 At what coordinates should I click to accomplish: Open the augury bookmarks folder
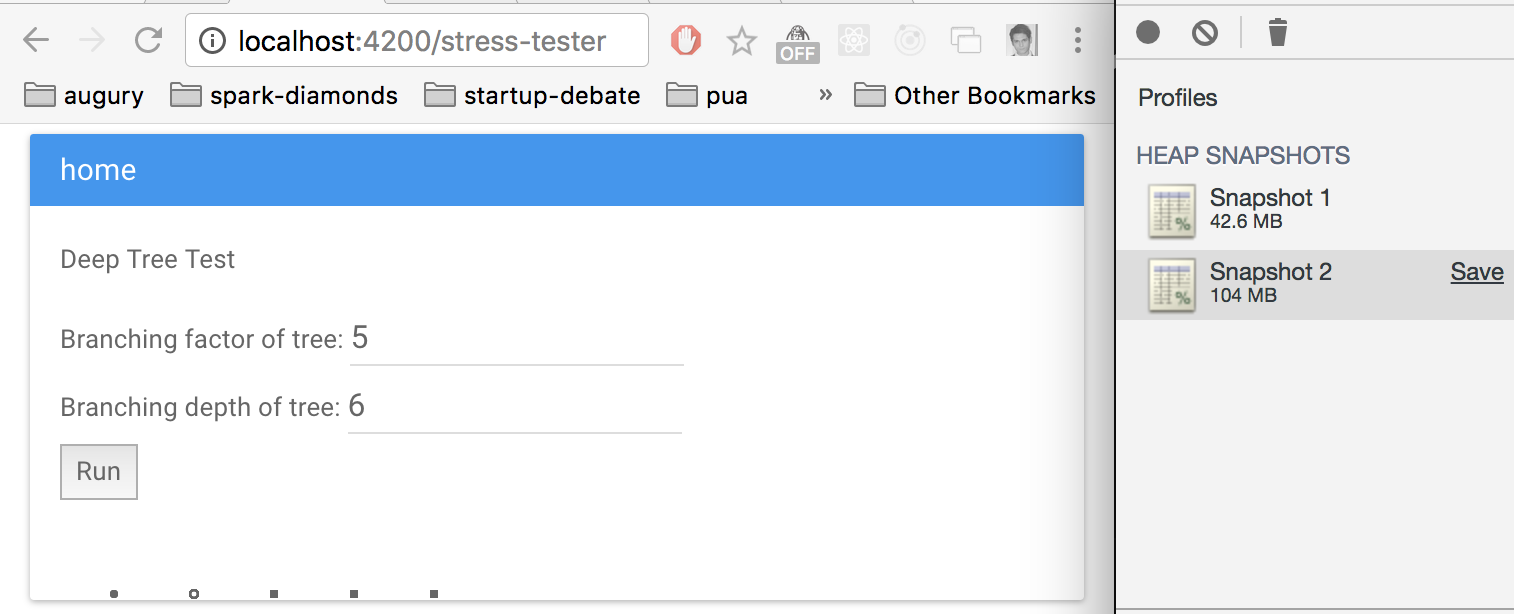(84, 95)
